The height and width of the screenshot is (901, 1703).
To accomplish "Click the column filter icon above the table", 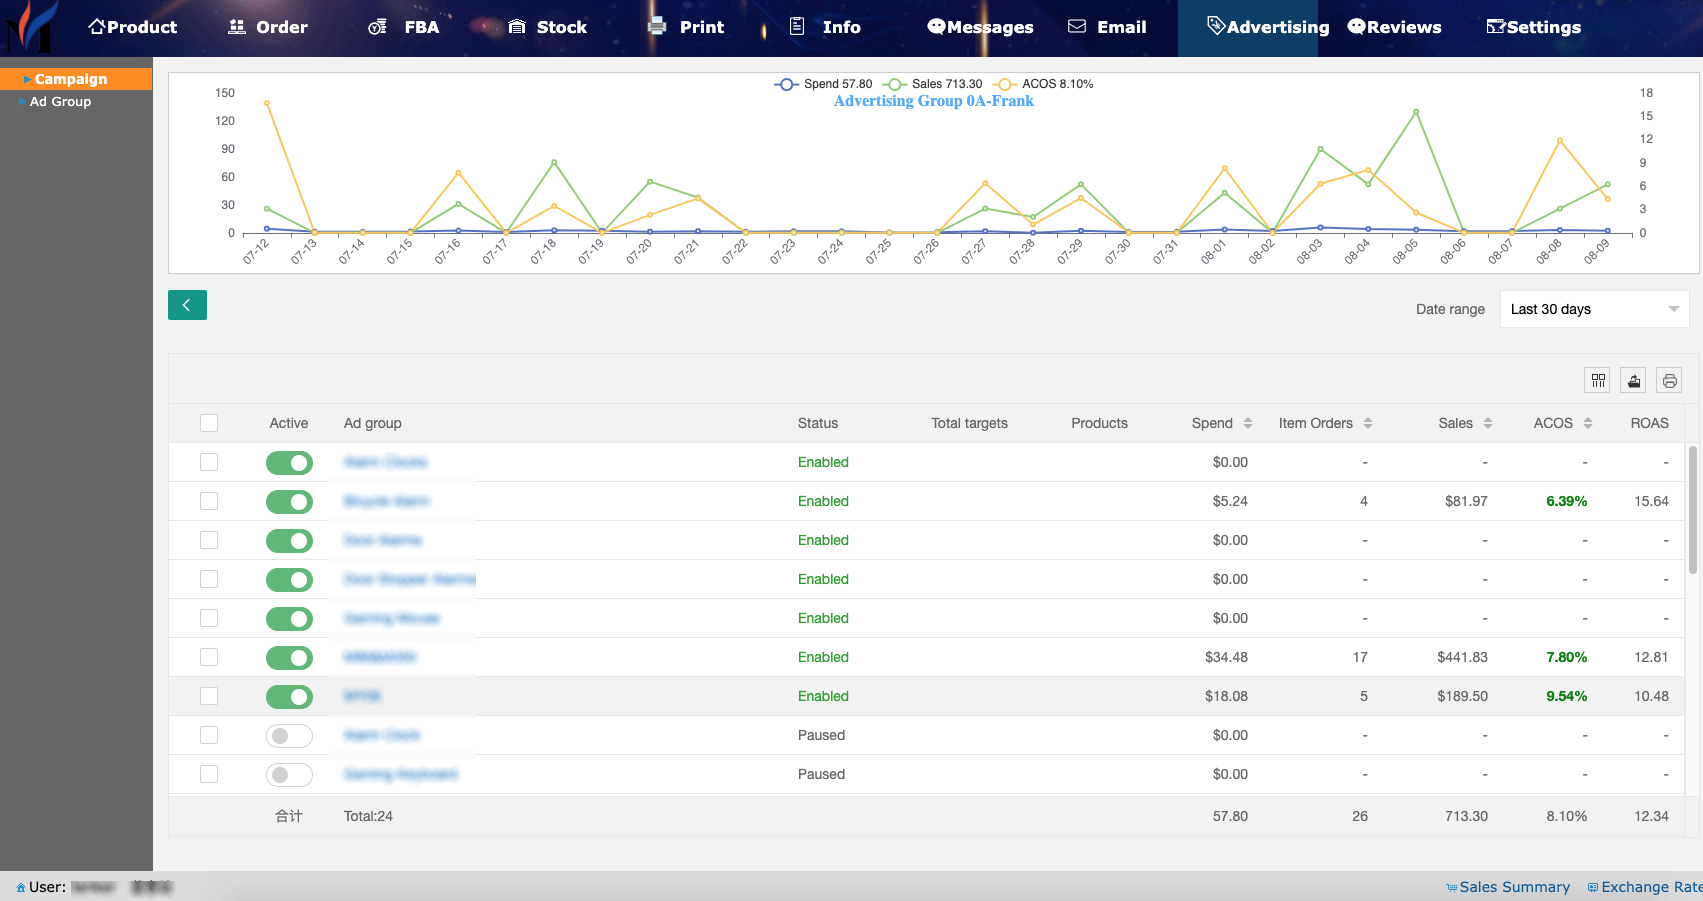I will 1598,380.
